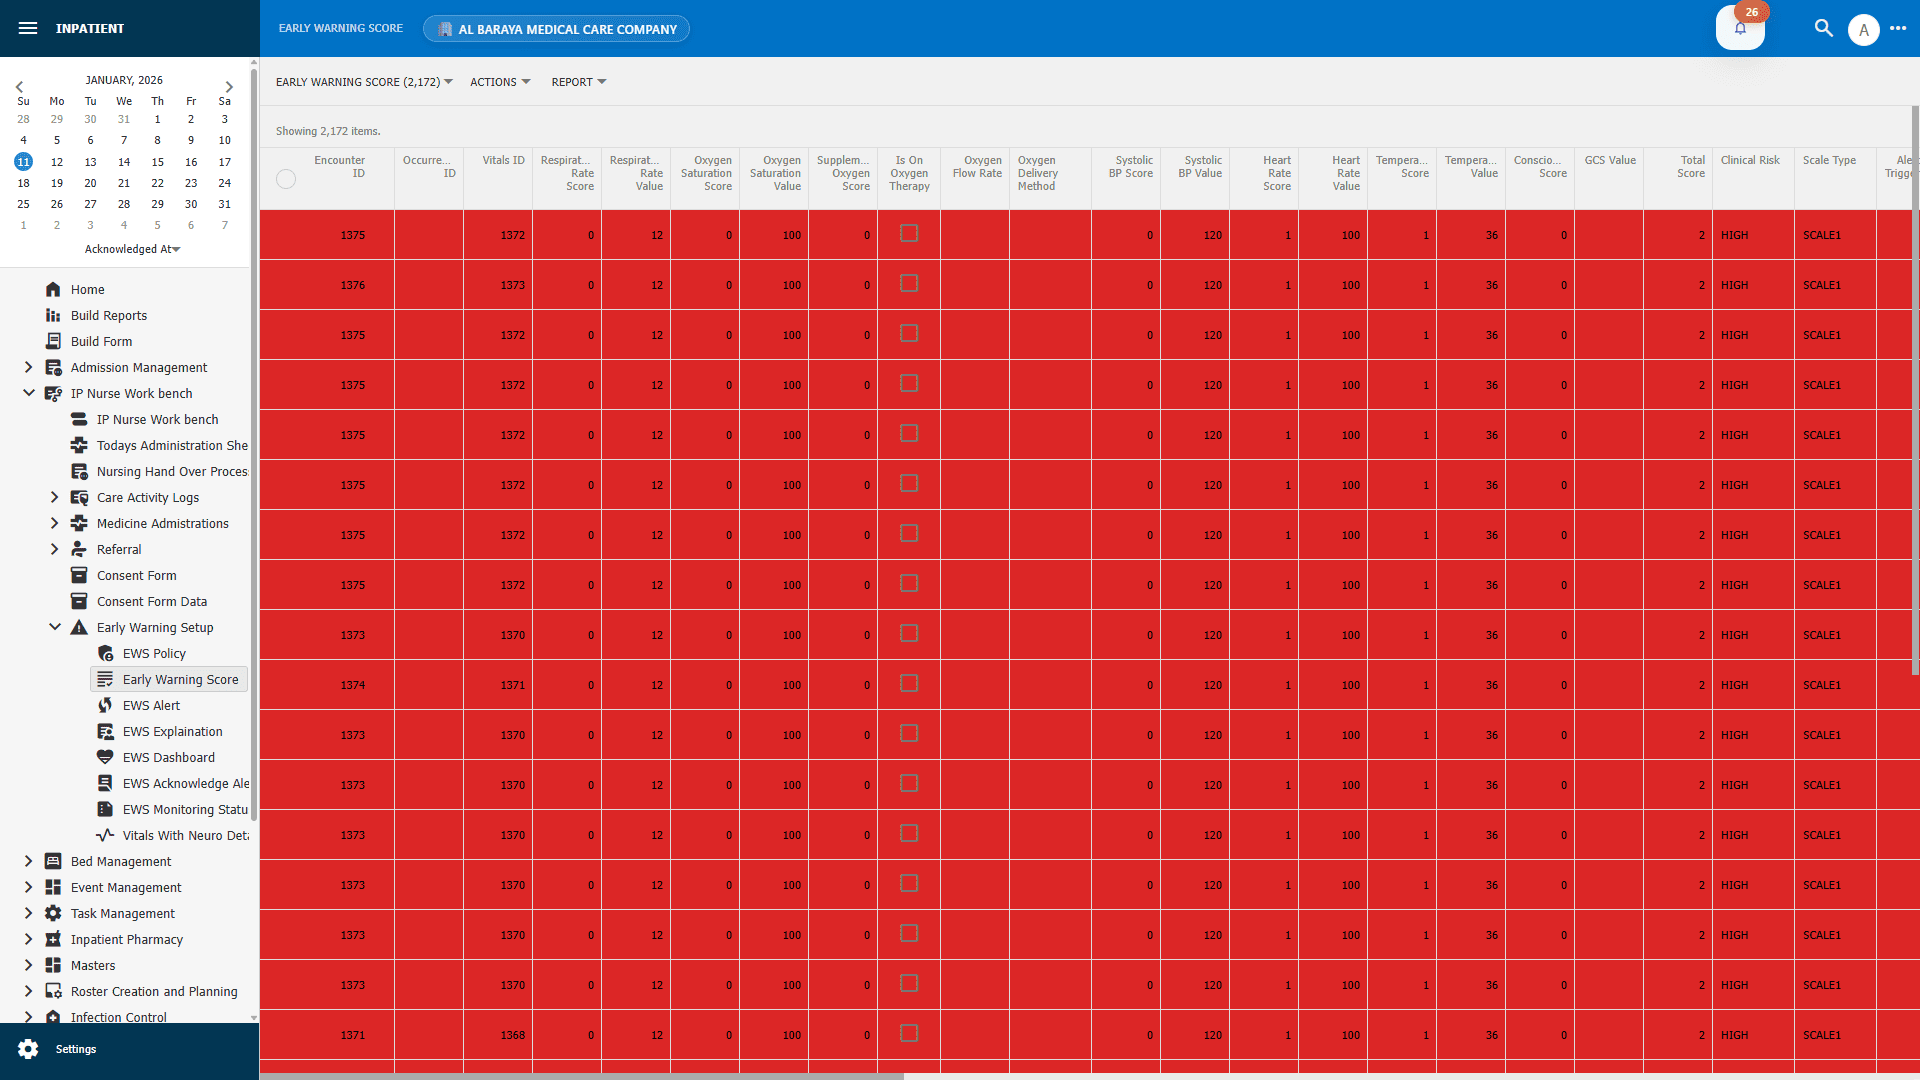Screen dimensions: 1920x1080
Task: Toggle the select-all checkbox in the table header
Action: 286,179
